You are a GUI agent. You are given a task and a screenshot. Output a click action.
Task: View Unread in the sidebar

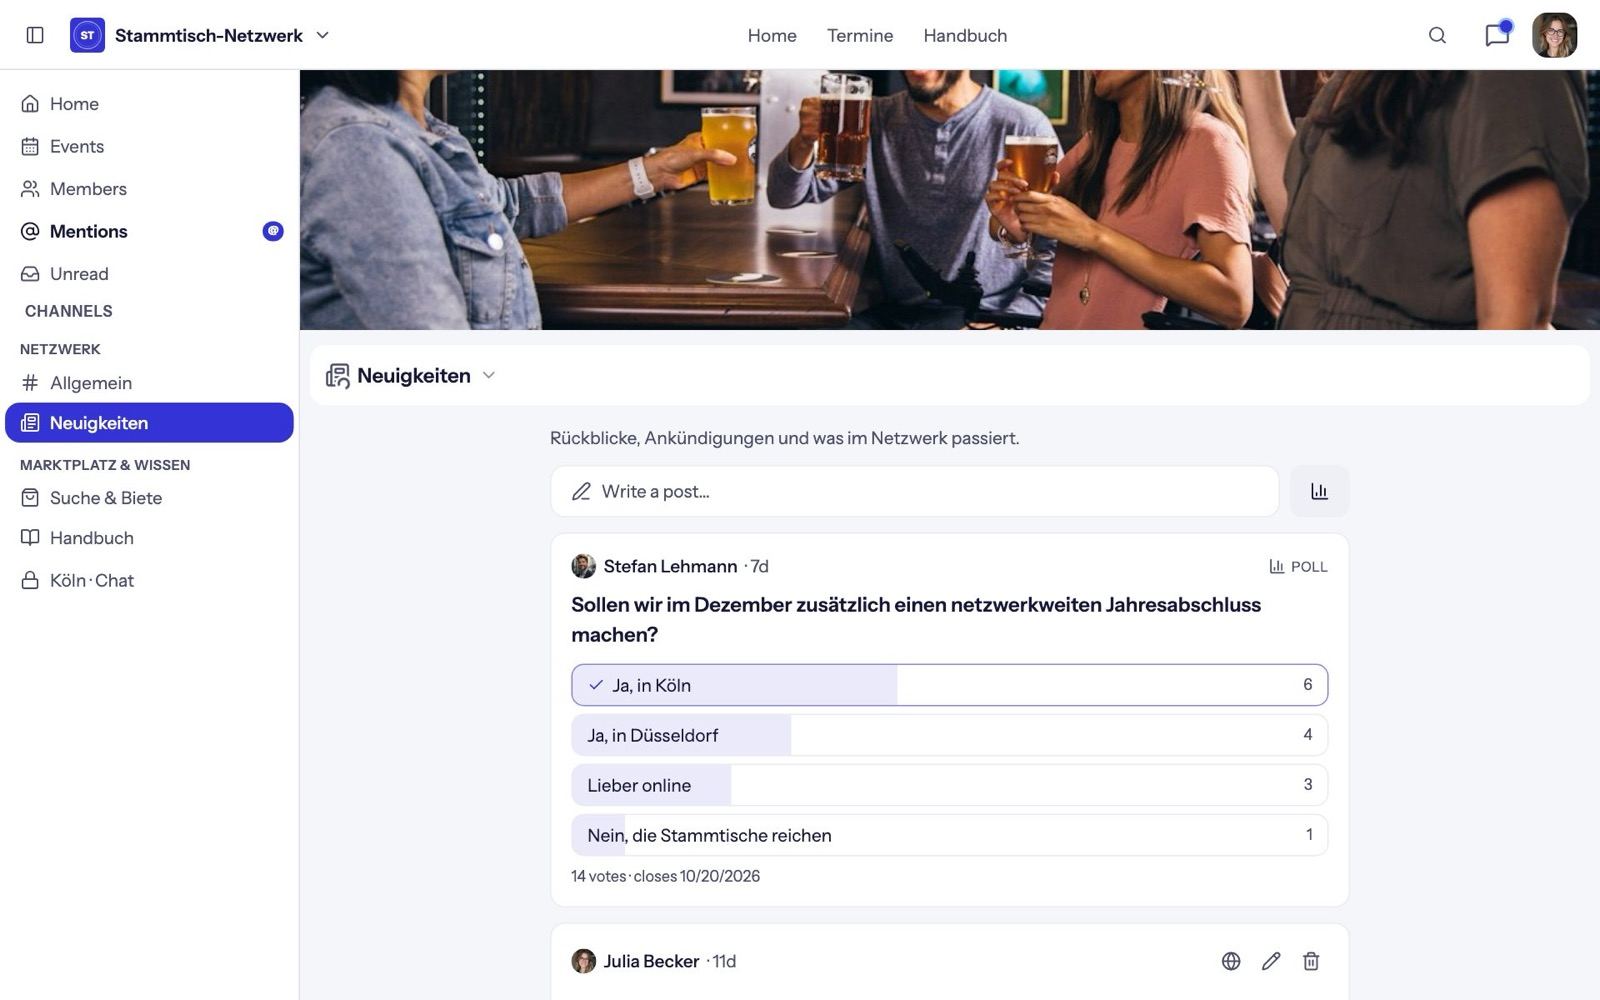click(x=149, y=274)
